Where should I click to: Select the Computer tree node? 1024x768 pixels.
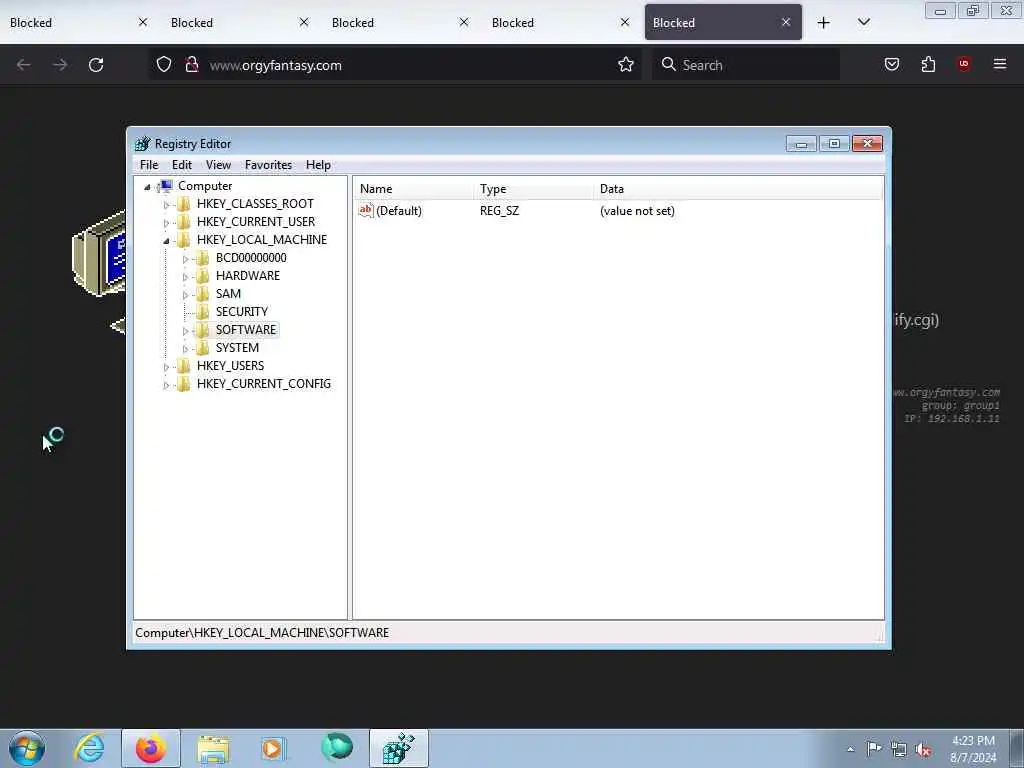point(205,185)
